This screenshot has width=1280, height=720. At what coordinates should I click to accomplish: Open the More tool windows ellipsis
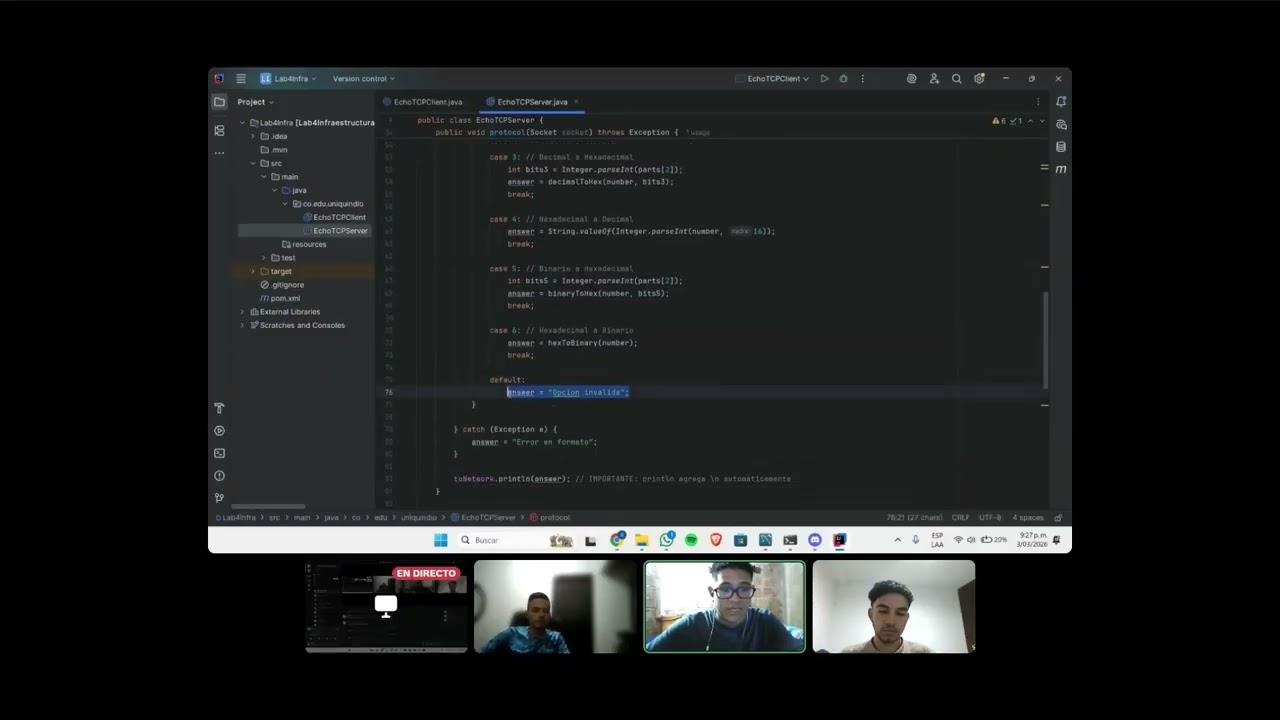click(x=219, y=153)
